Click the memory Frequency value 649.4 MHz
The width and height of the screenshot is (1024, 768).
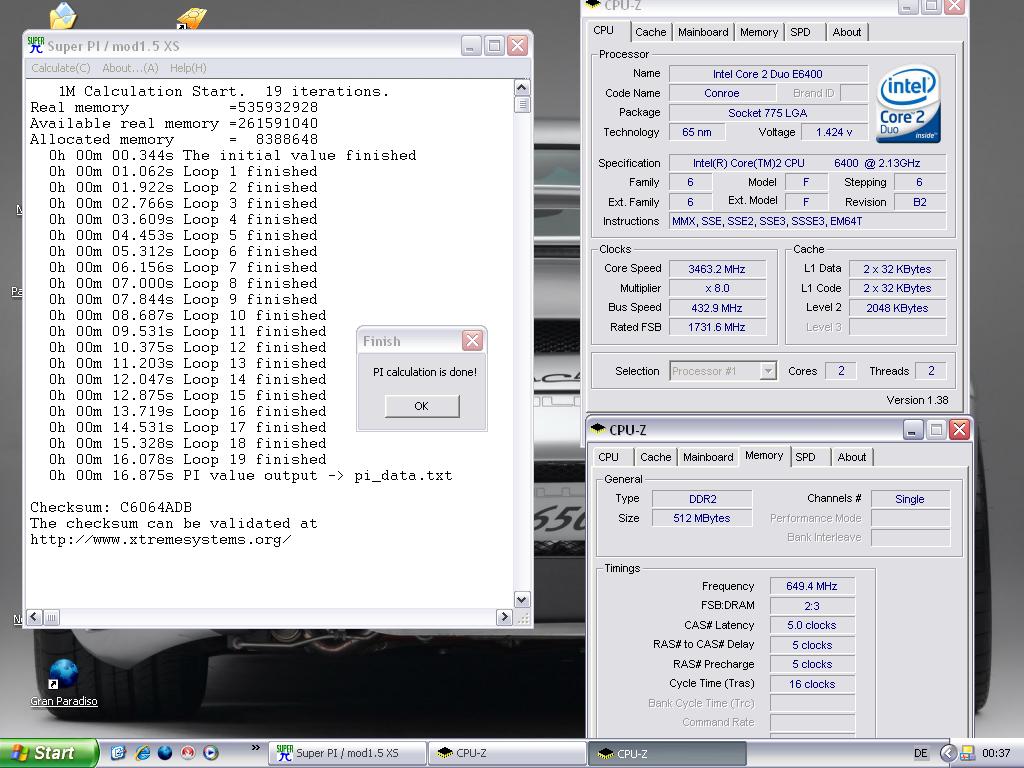[811, 586]
